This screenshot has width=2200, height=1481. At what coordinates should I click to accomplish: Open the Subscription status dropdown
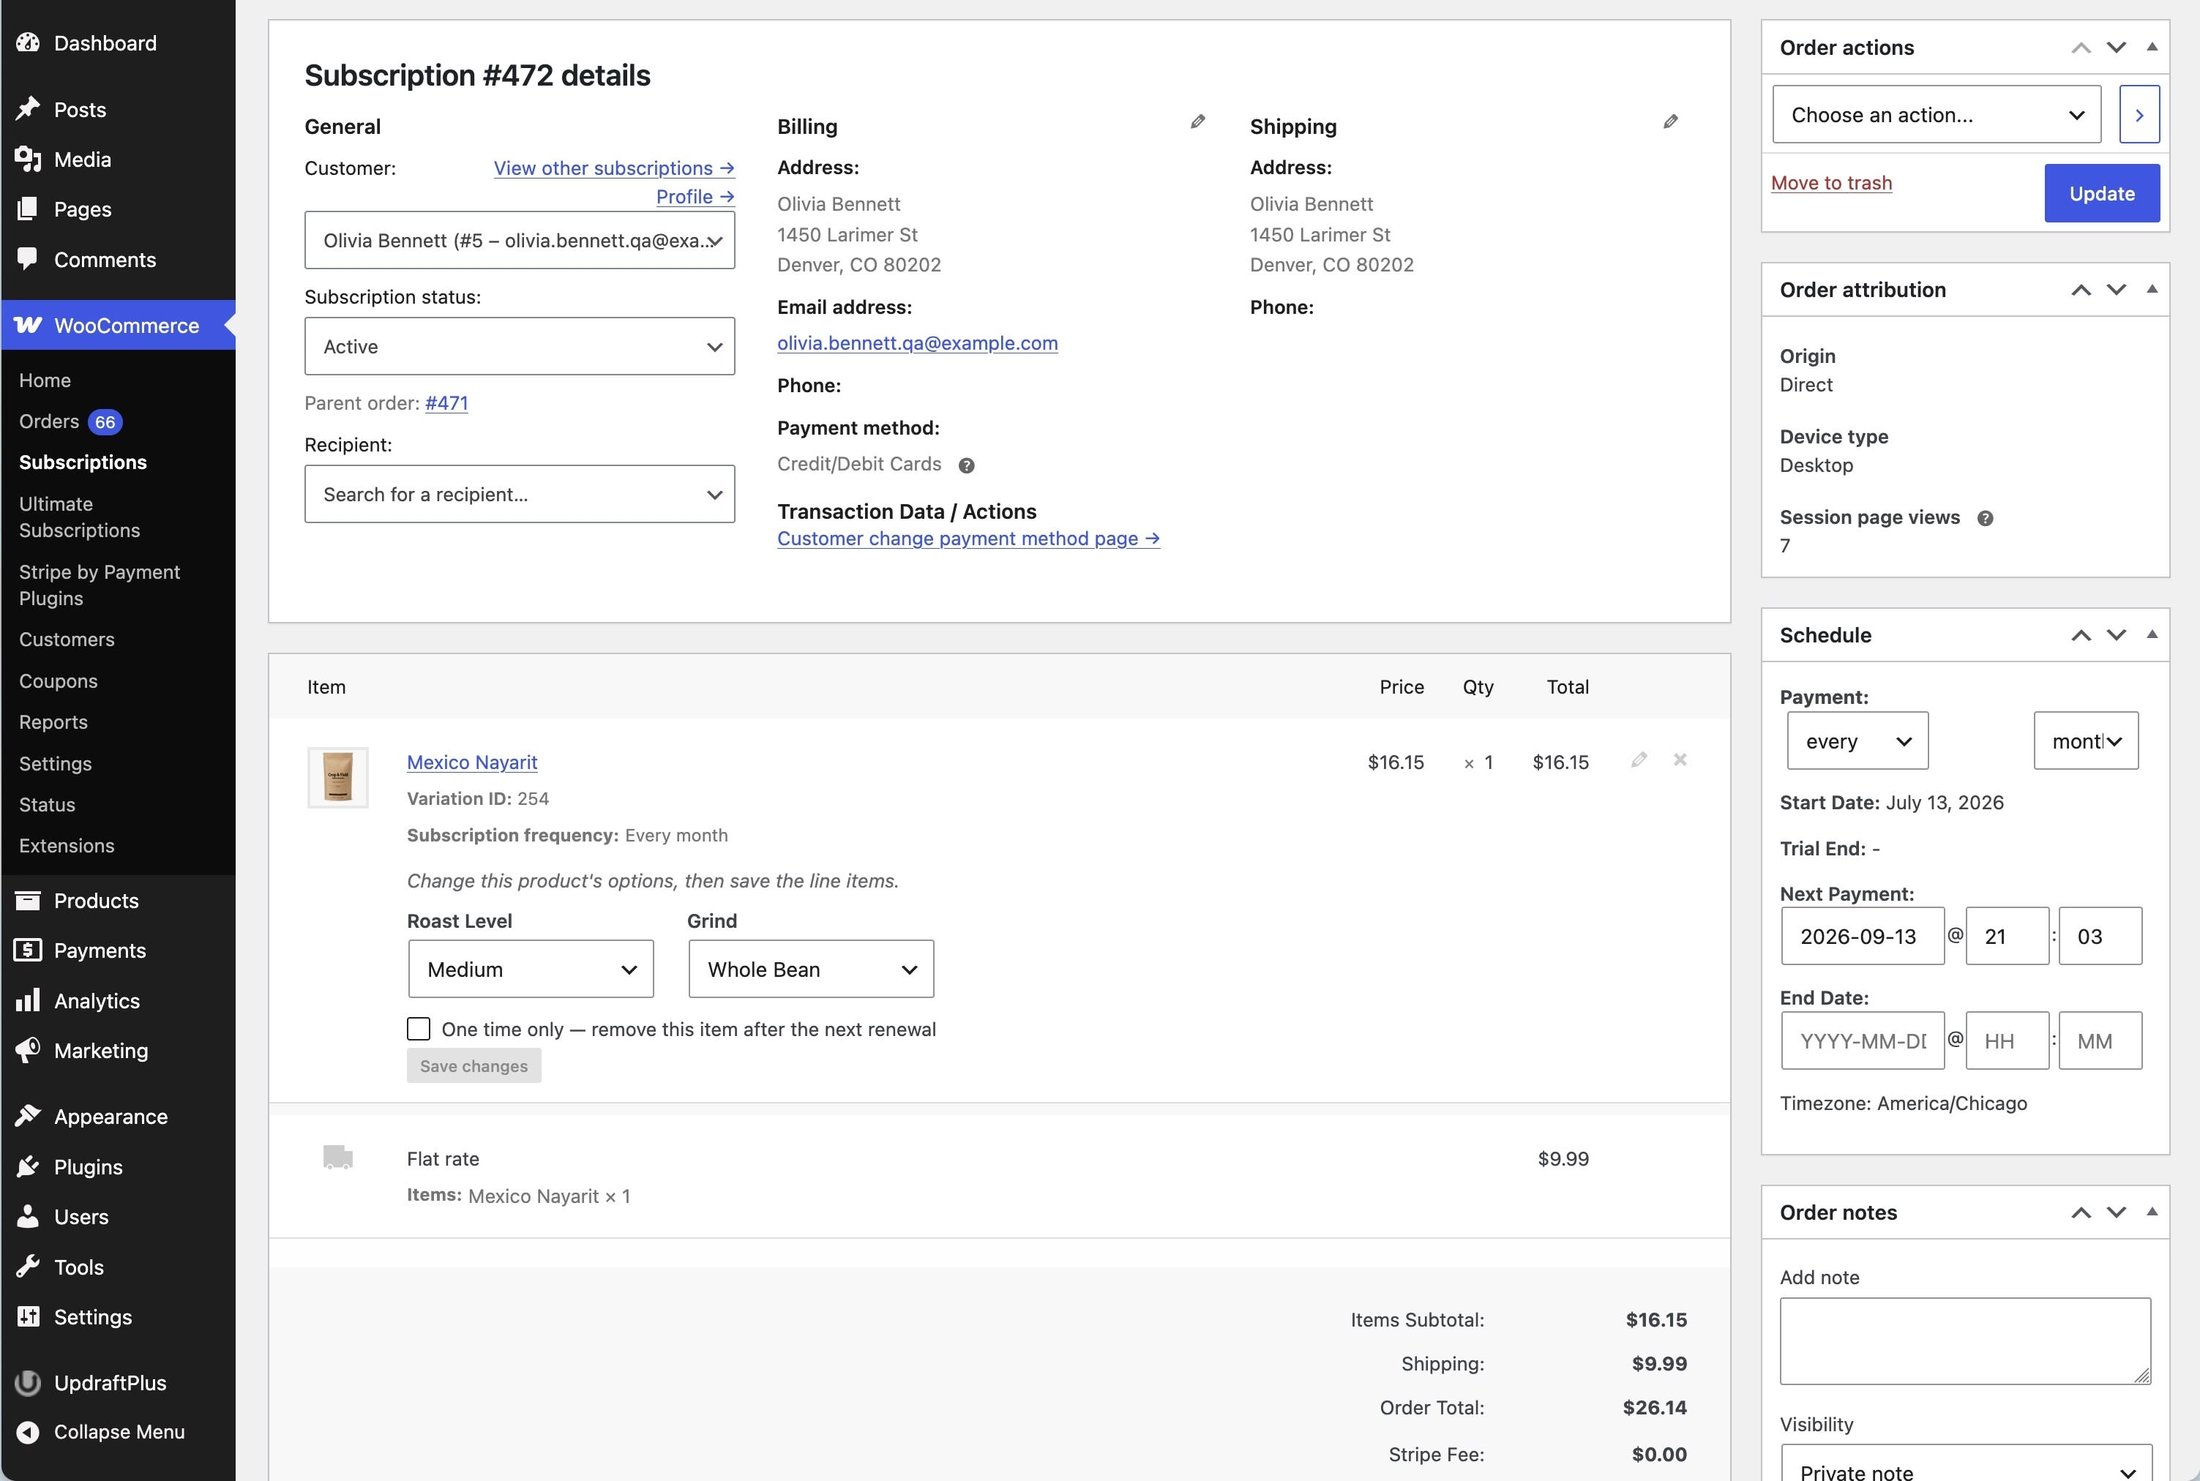pyautogui.click(x=519, y=347)
